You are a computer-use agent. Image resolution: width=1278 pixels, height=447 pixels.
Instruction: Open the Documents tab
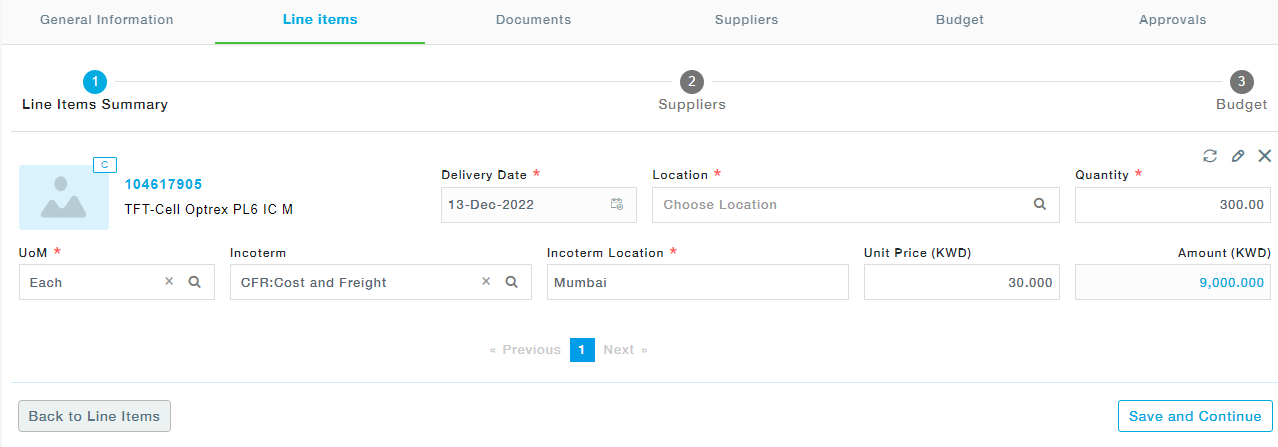(x=534, y=20)
